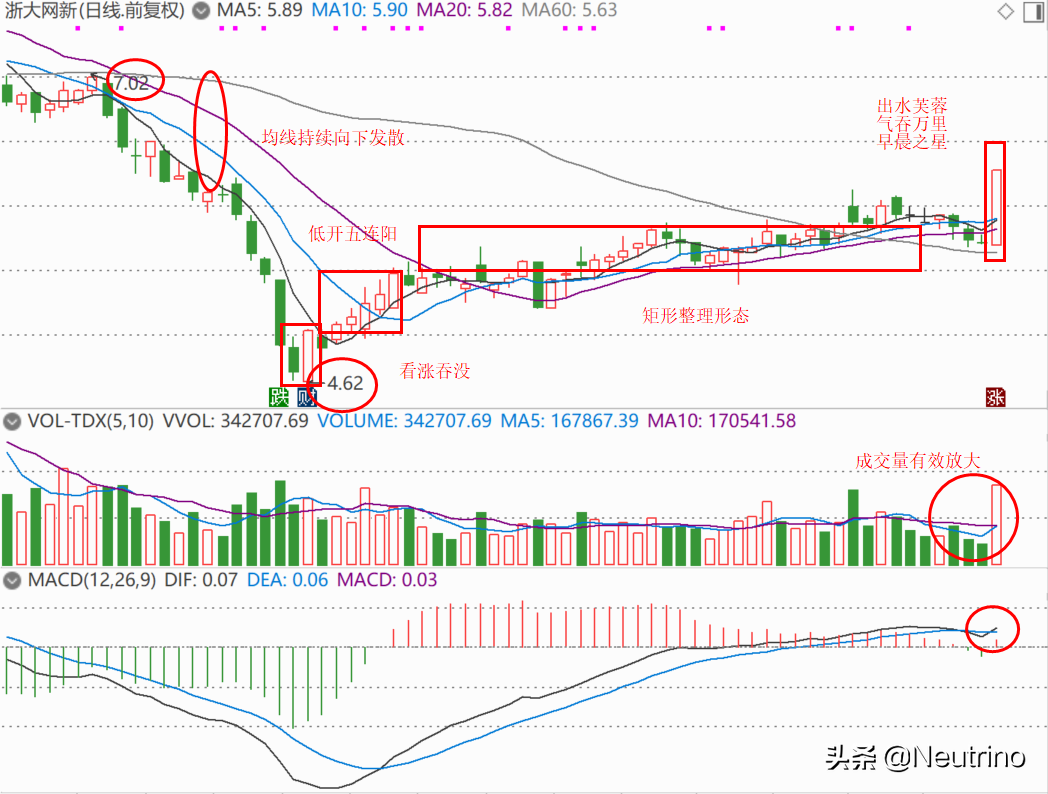Image resolution: width=1048 pixels, height=794 pixels.
Task: Click the MA20: 5.82 label
Action: coord(465,11)
